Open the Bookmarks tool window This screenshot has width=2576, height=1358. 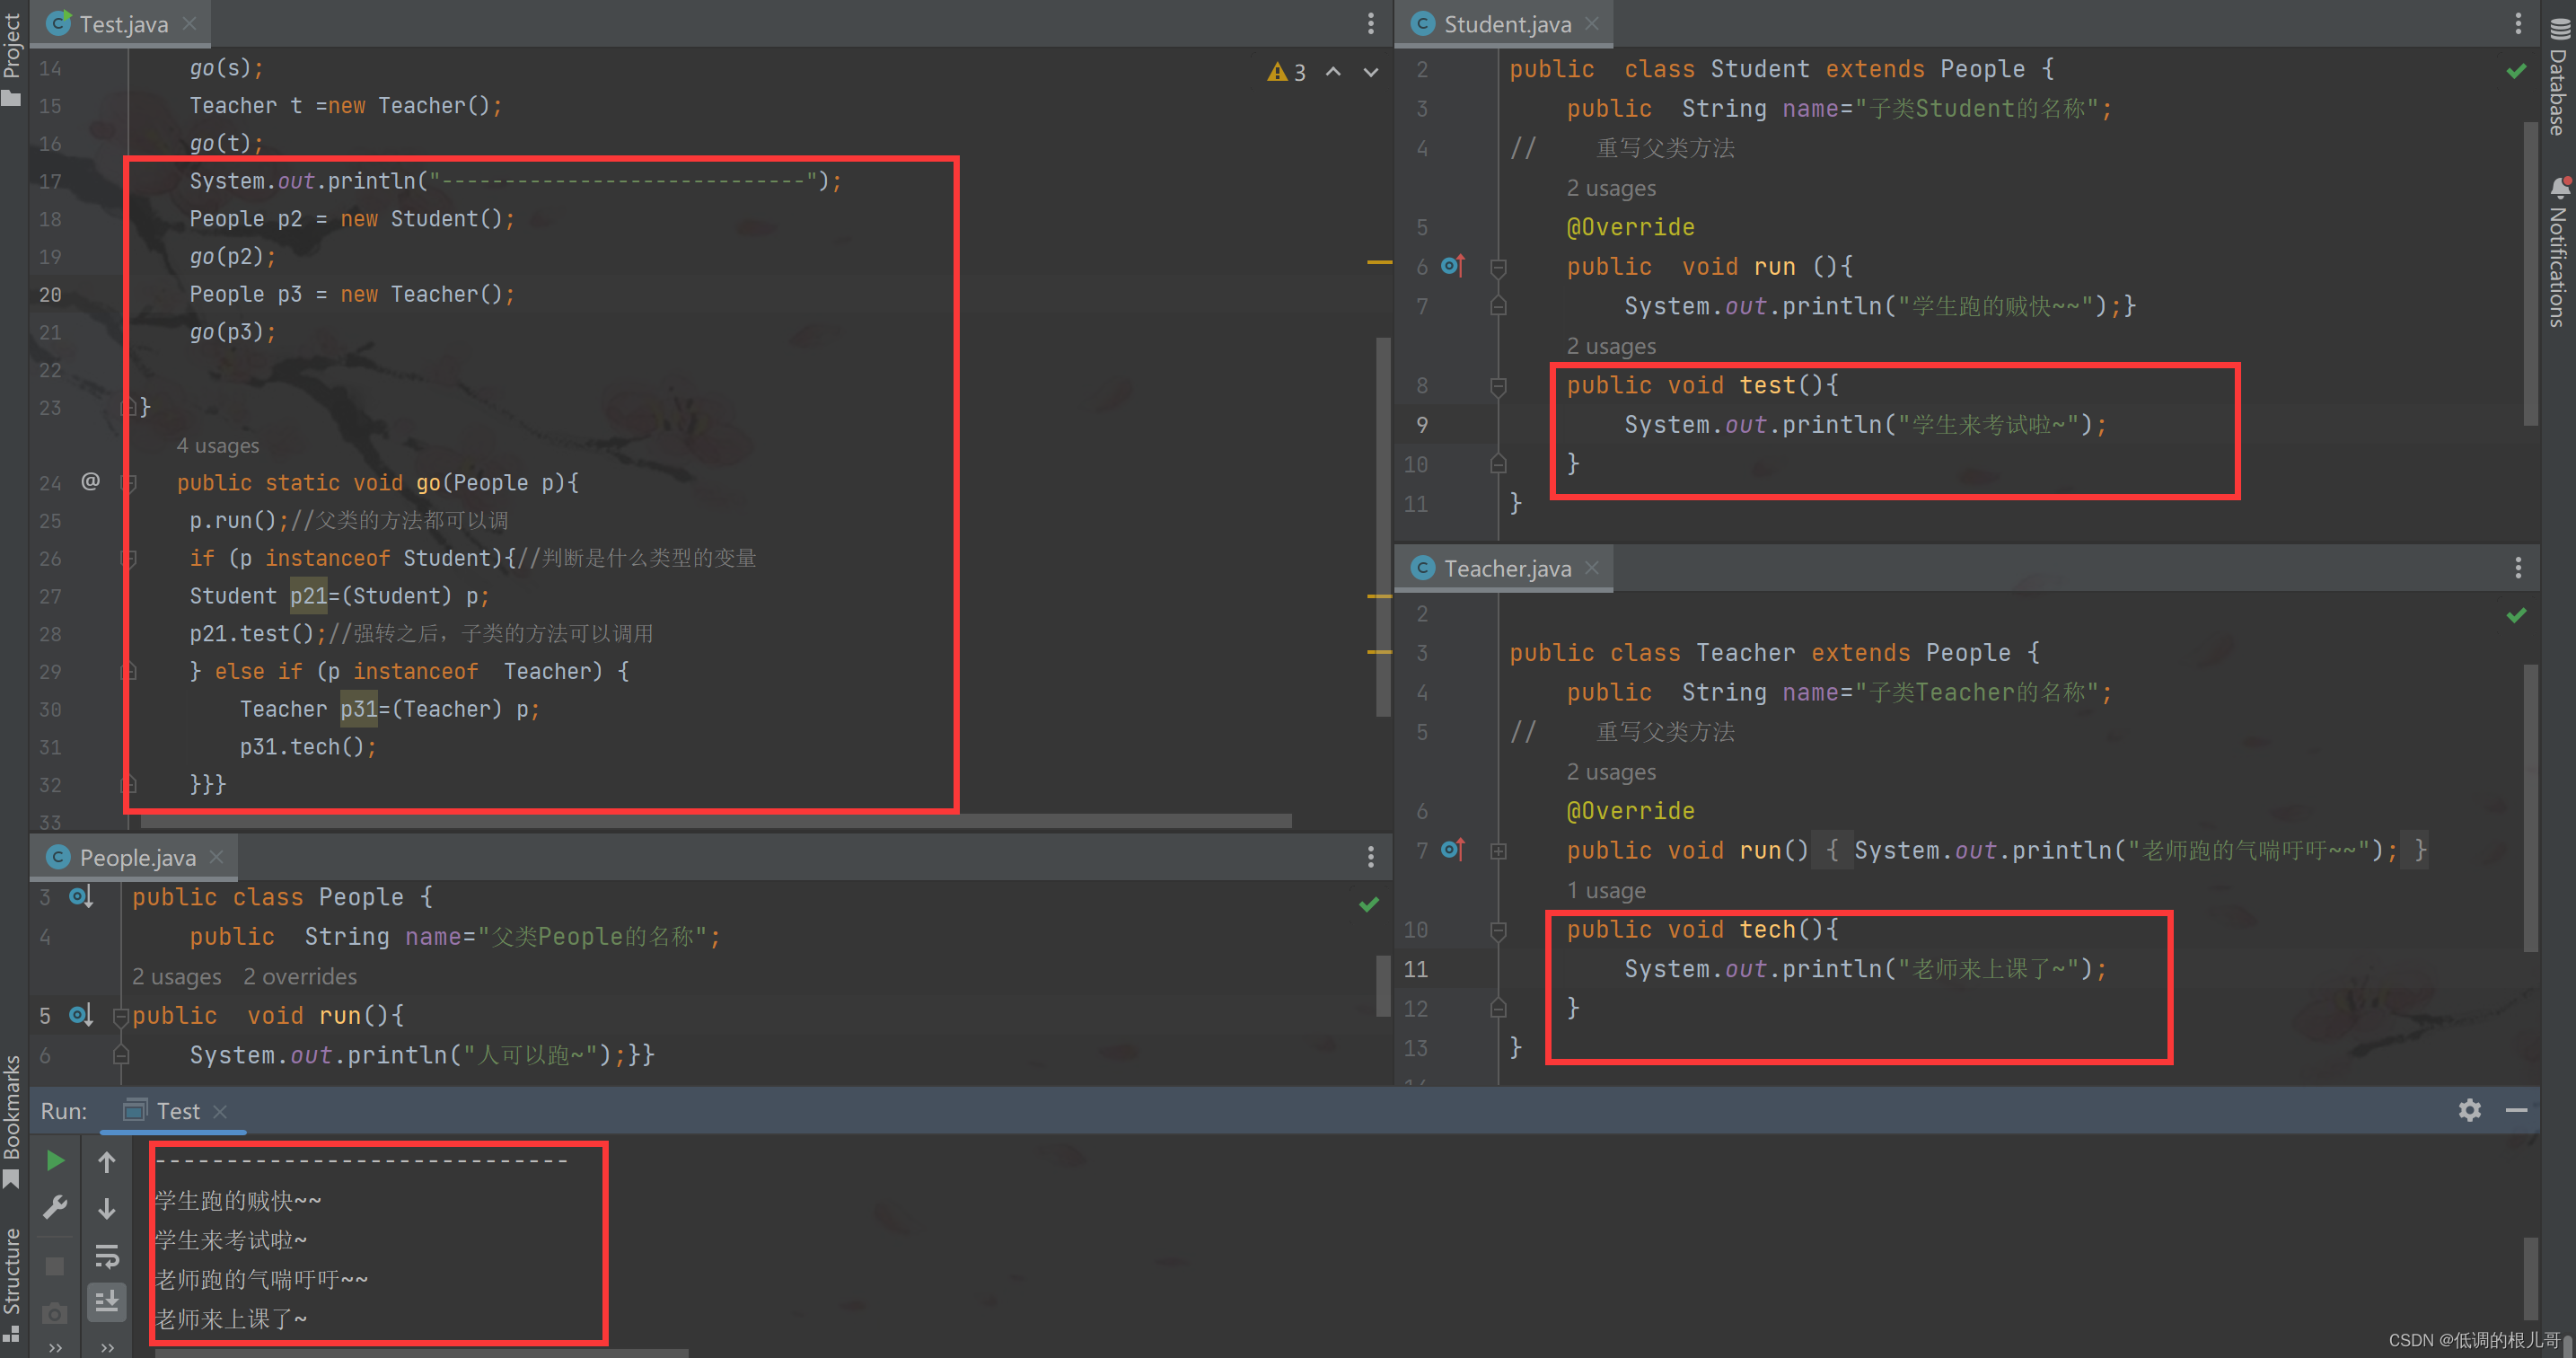pos(12,1122)
